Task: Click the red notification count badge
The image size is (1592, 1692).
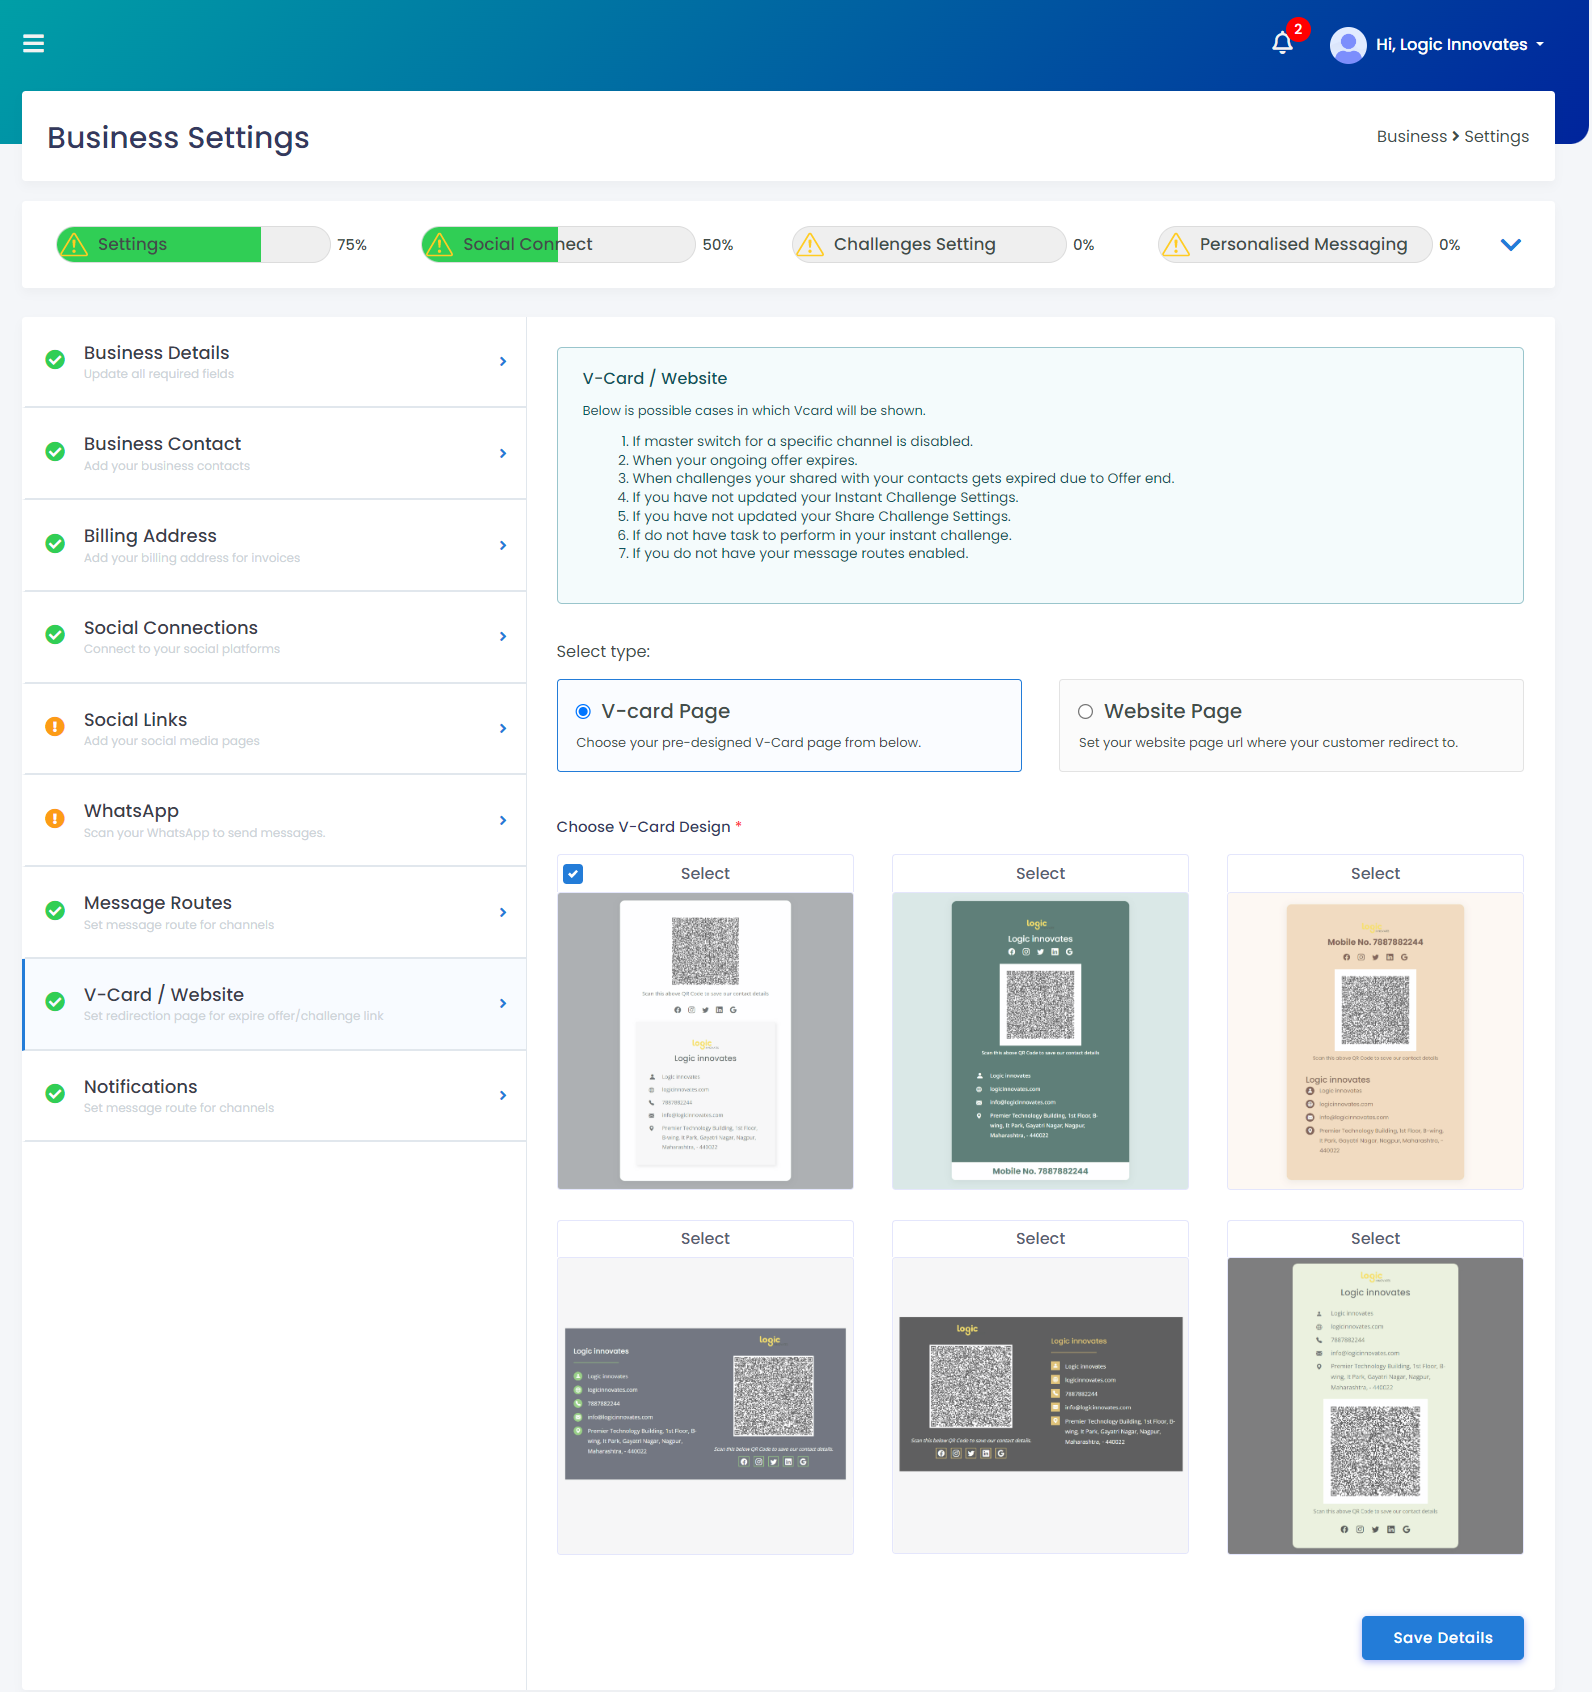Action: pos(1298,29)
